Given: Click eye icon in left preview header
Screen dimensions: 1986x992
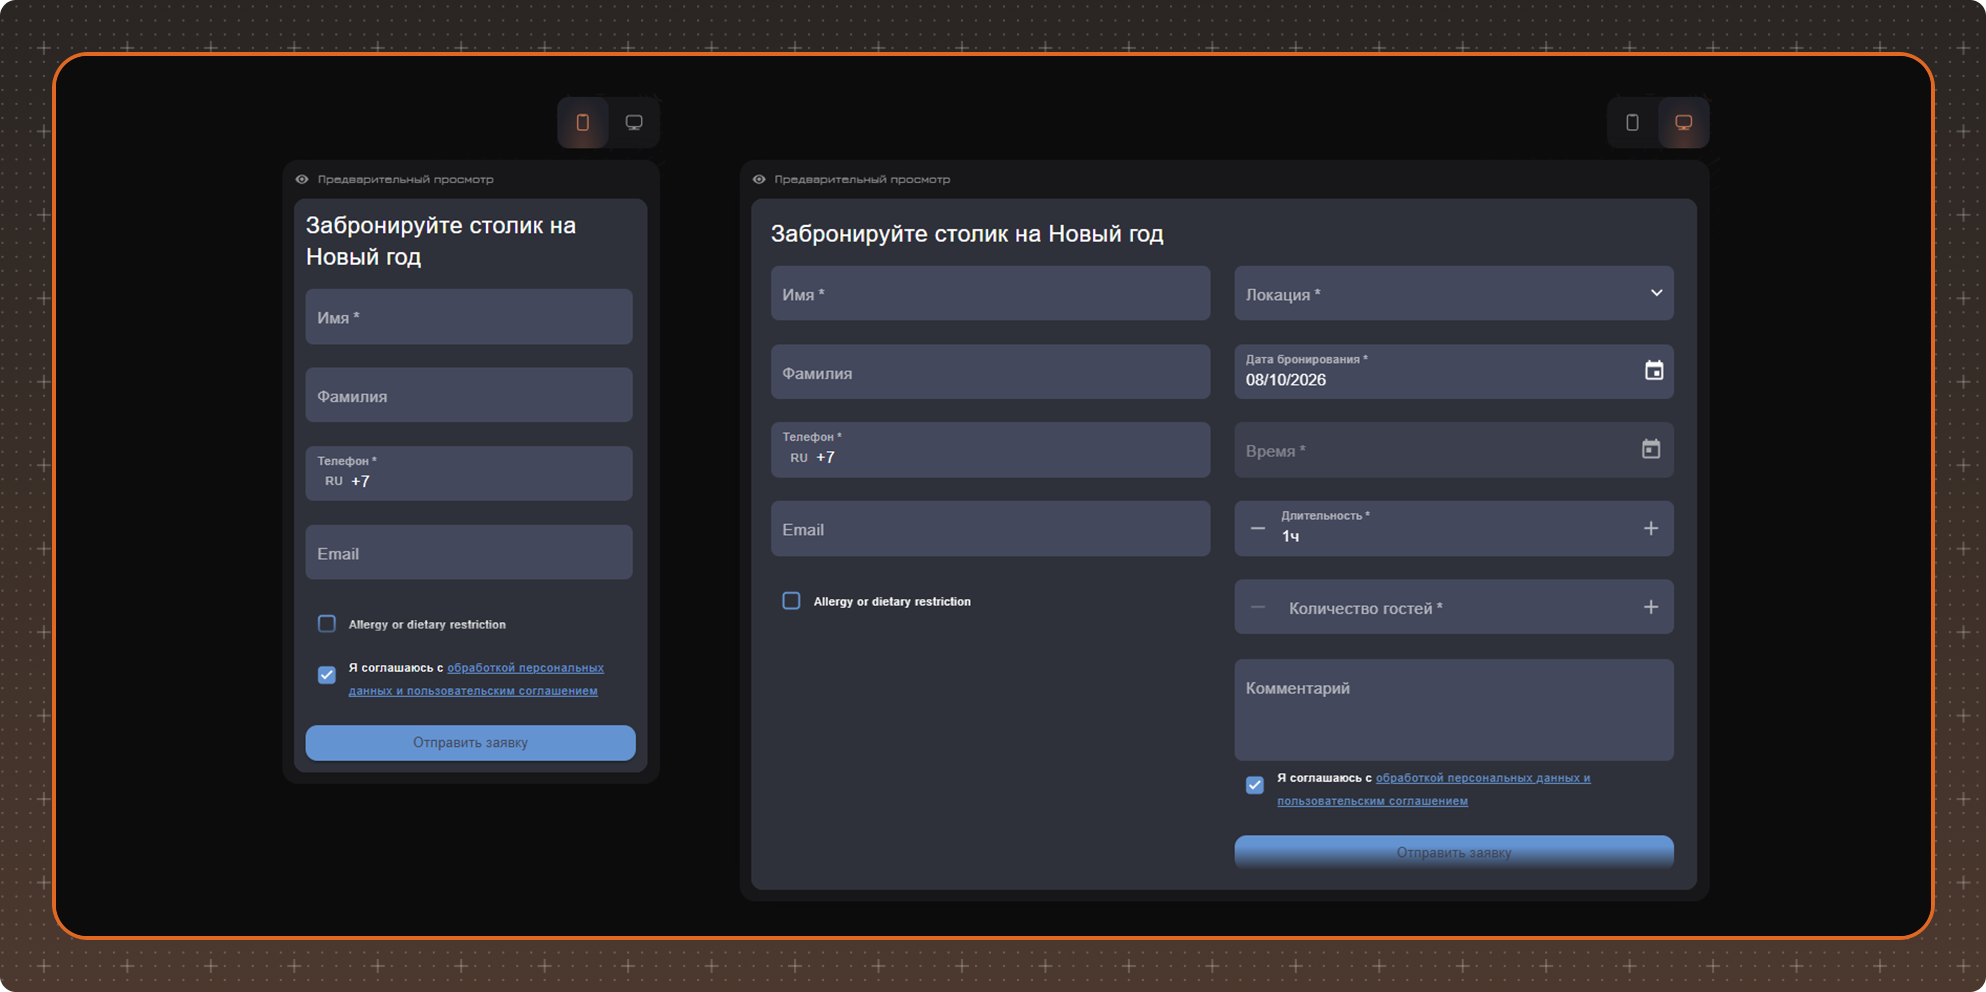Looking at the screenshot, I should click(302, 179).
